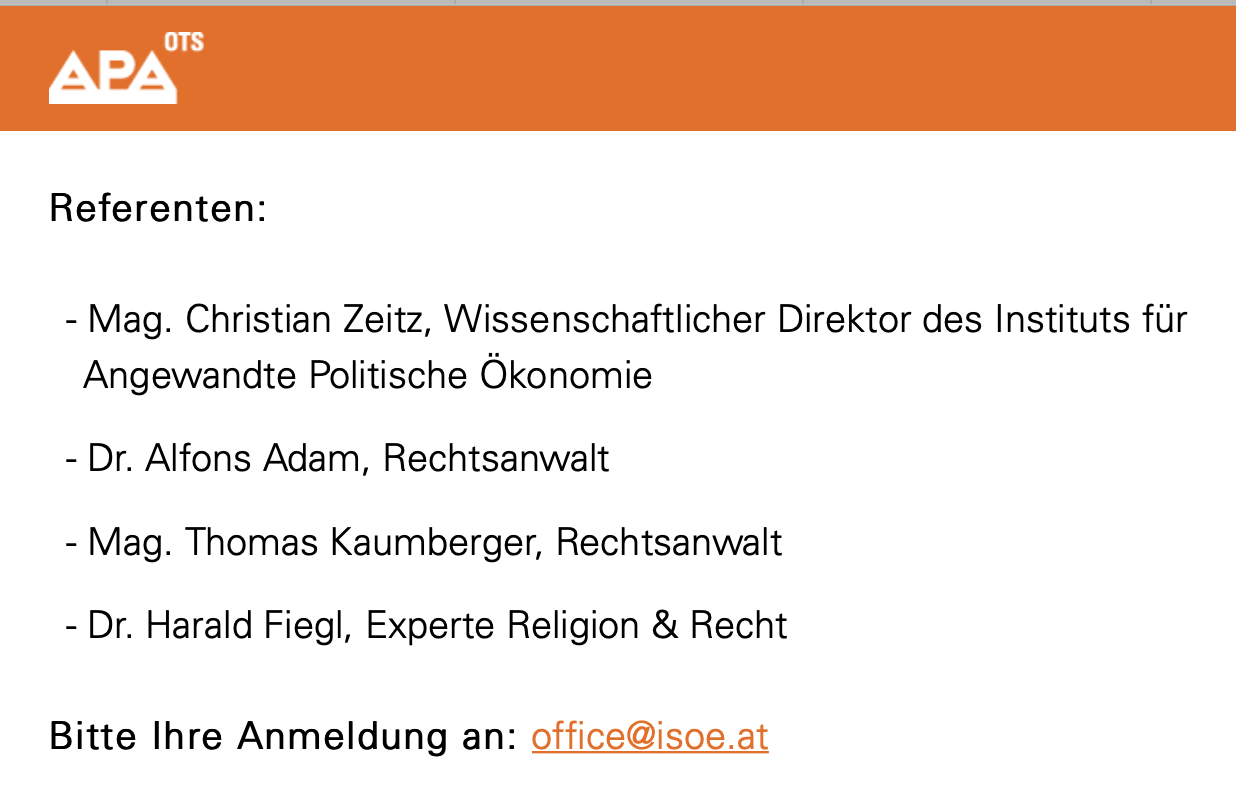
Task: Click "Rechtsanwalt" after Thomas Kaumberger
Action: click(669, 542)
